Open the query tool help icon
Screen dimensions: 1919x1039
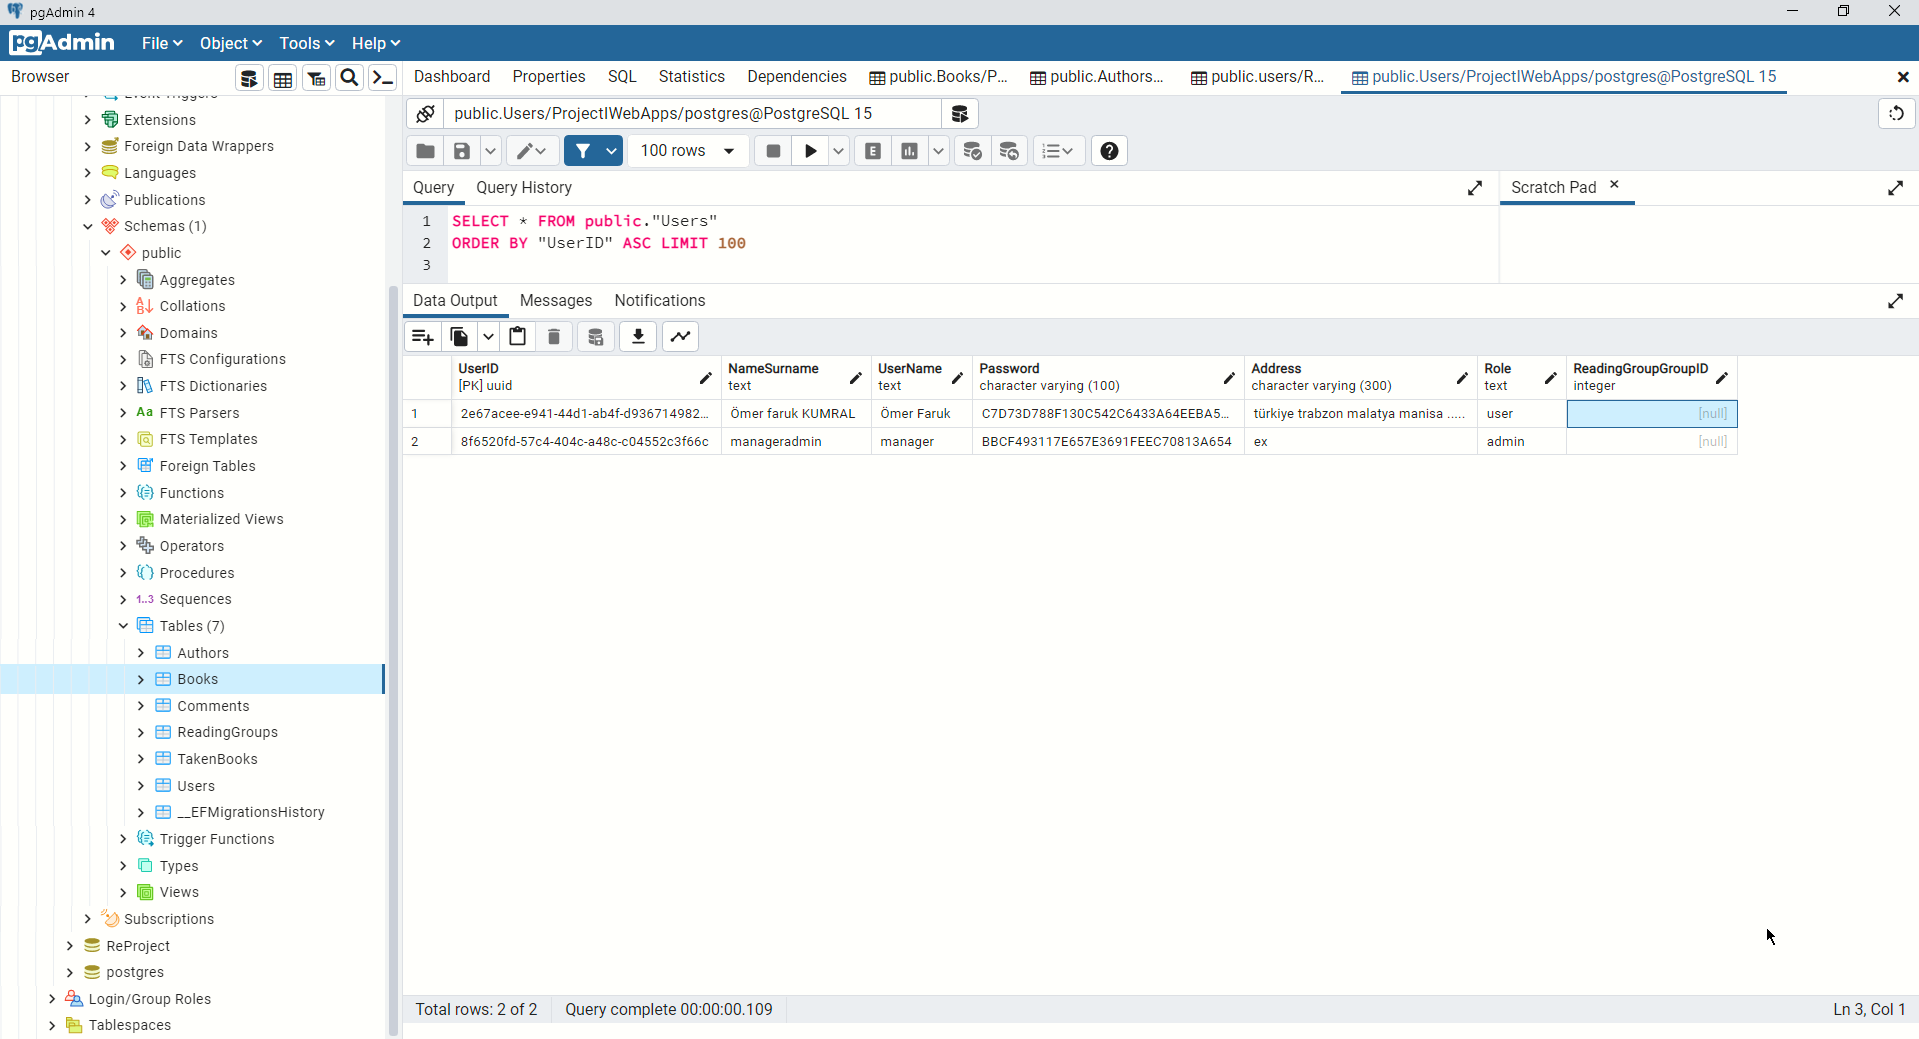point(1109,151)
